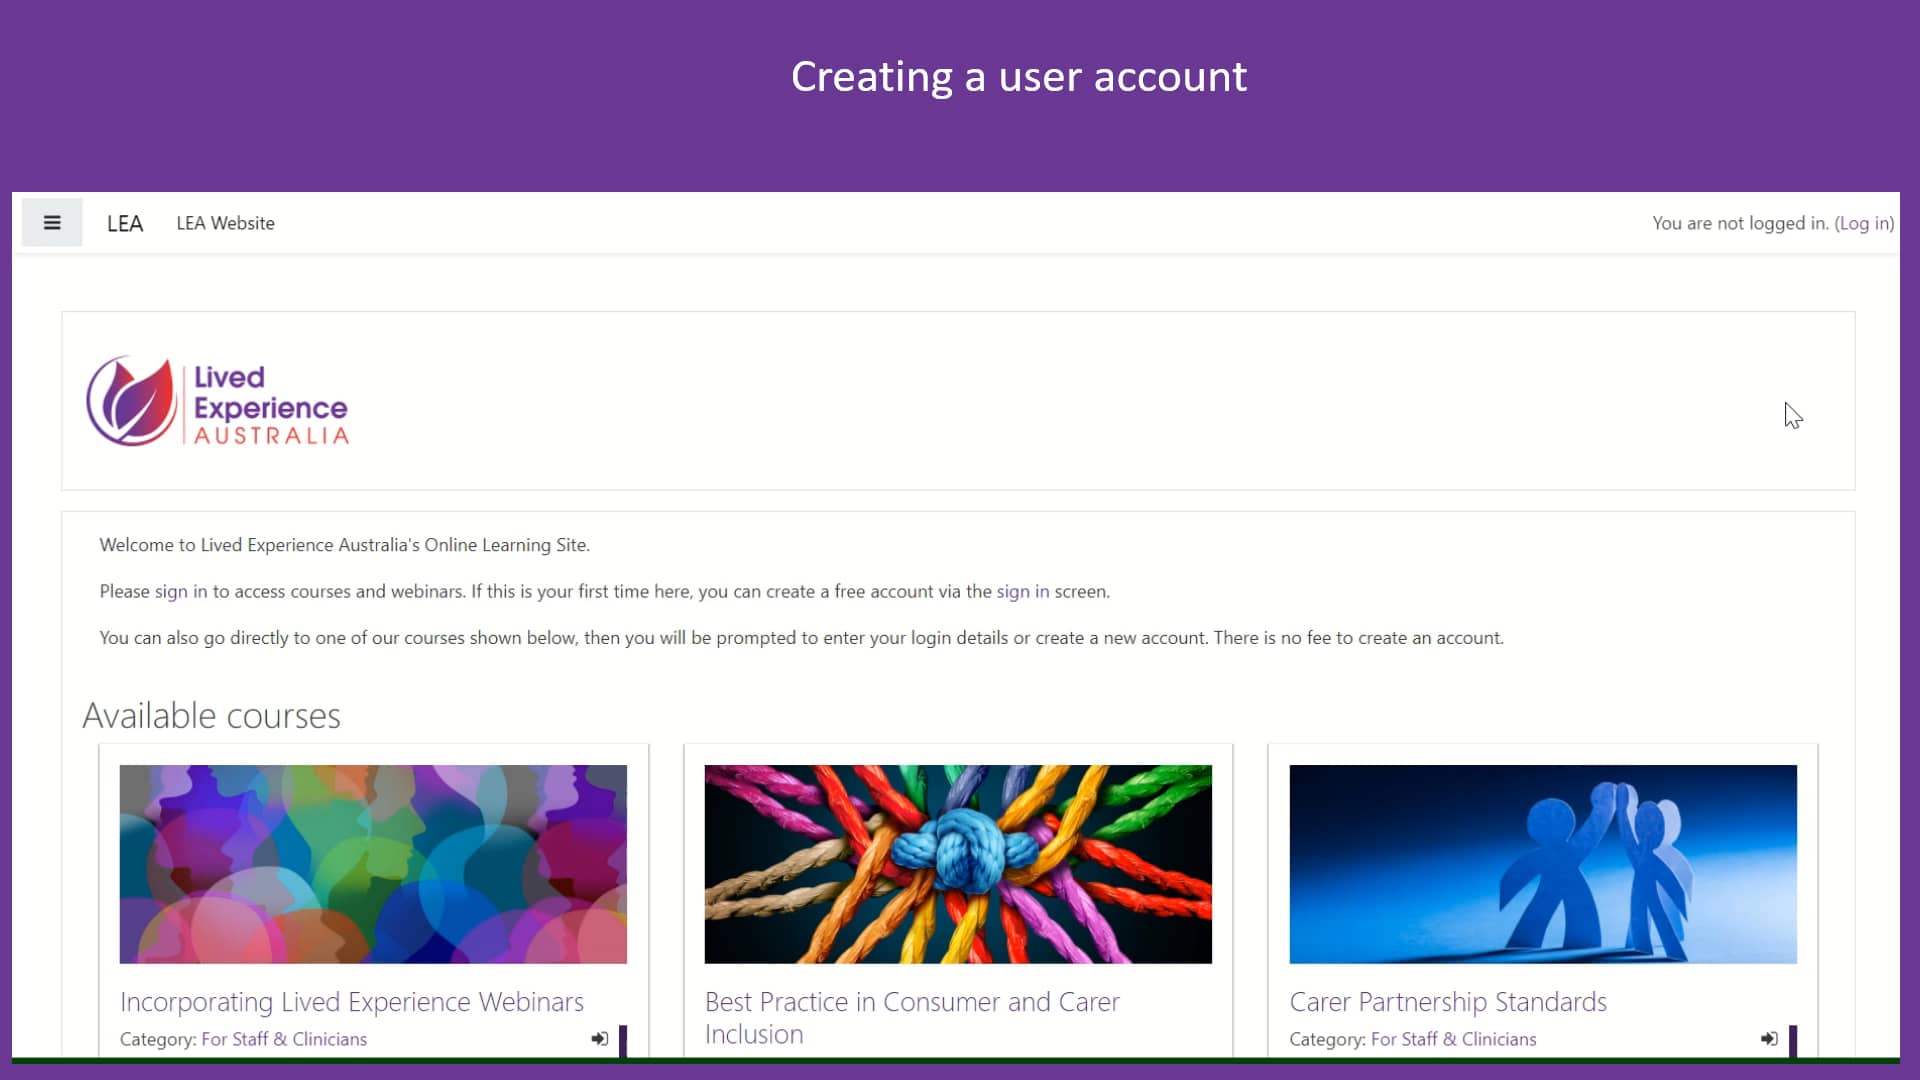Viewport: 1920px width, 1080px height.
Task: Click the Log in link
Action: point(1864,223)
